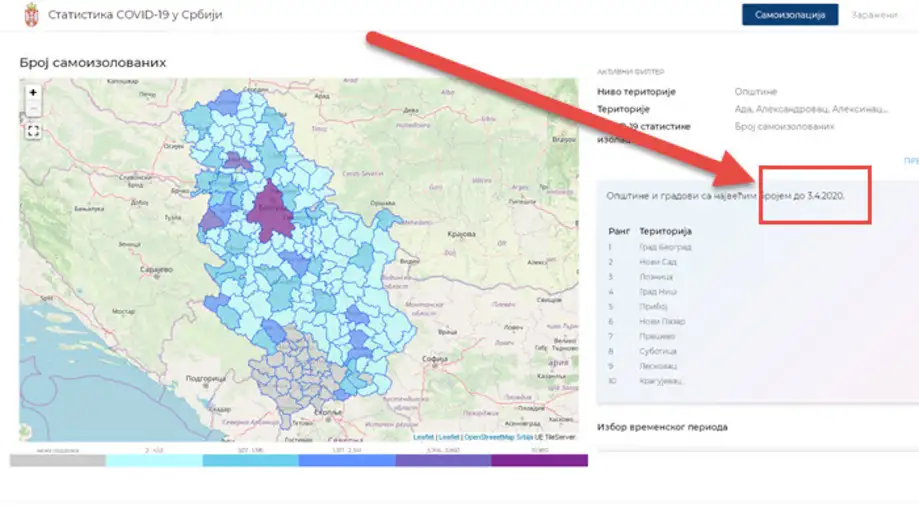Click the filter value Број самоизолованих

click(x=784, y=127)
